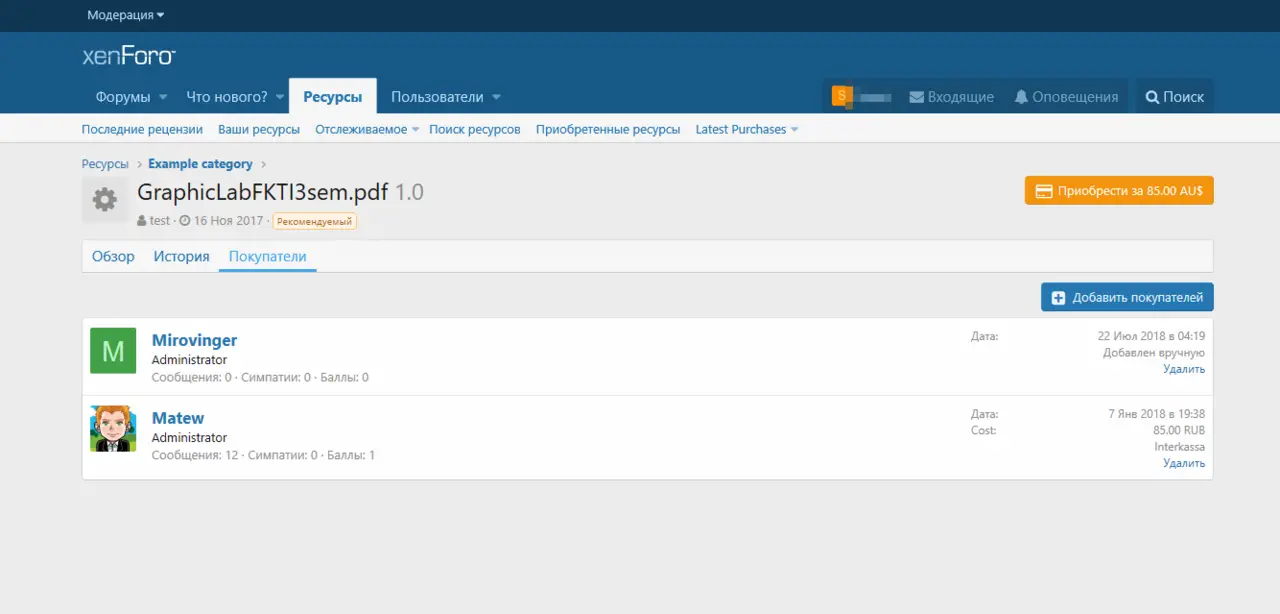Click Приобрести за 85.00 AU$ button

(x=1118, y=191)
